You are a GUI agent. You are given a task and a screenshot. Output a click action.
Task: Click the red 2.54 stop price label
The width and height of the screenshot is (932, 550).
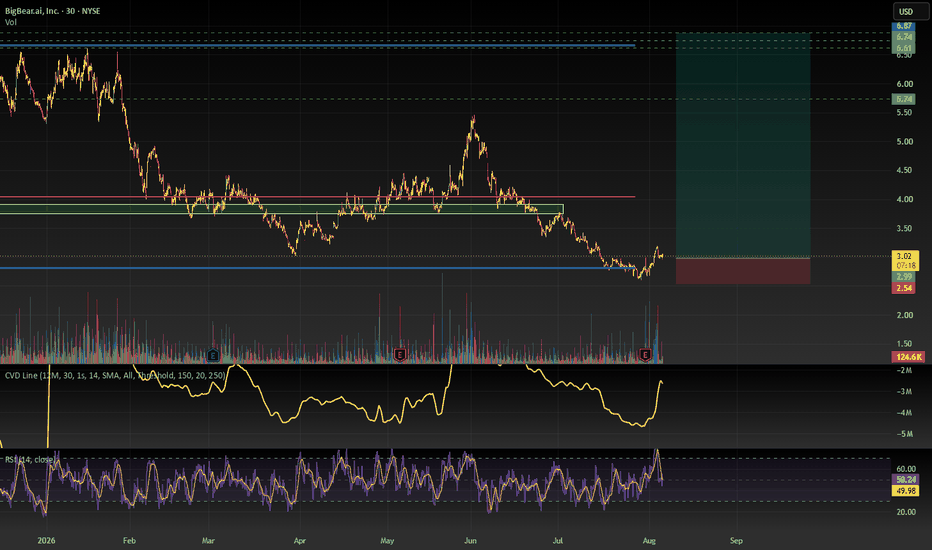tap(904, 288)
